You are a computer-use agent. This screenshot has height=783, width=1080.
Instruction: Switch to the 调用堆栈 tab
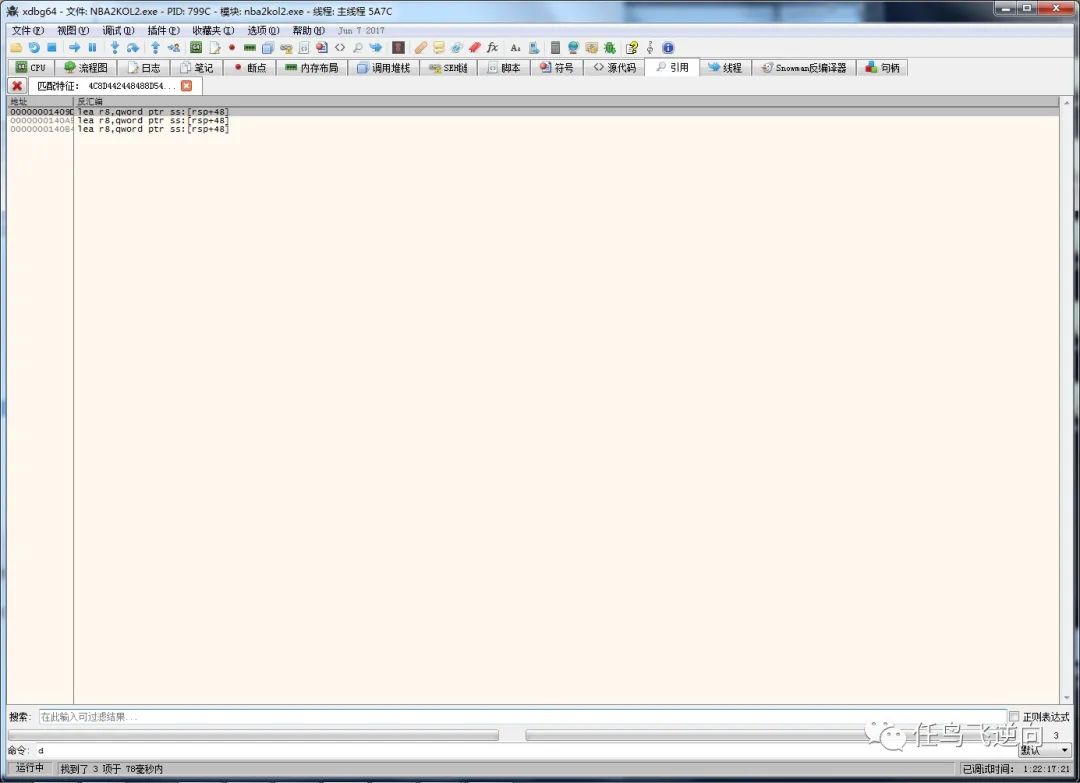pos(384,67)
